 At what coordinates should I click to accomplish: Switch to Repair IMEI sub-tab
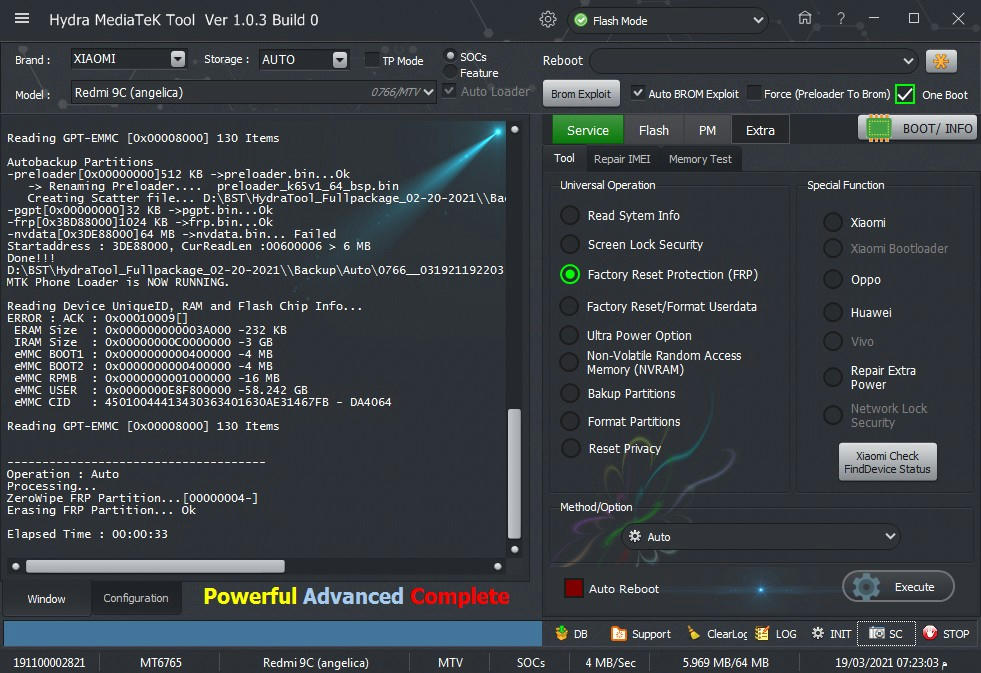(x=622, y=159)
